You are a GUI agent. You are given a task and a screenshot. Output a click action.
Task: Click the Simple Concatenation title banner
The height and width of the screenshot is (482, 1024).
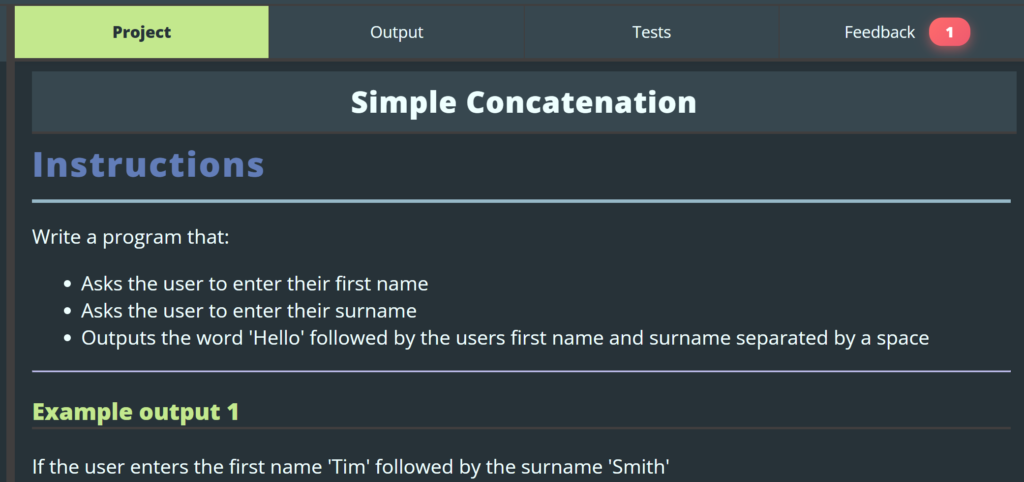click(523, 102)
